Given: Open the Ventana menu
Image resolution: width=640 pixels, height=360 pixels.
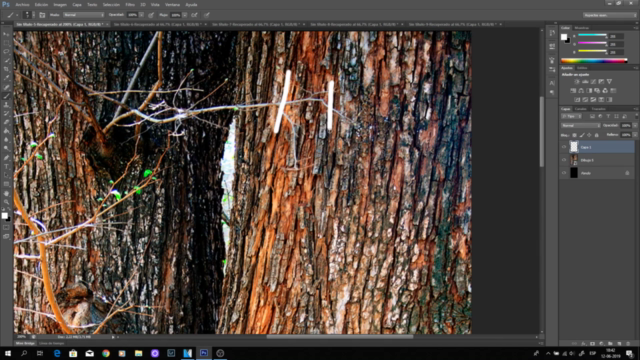Looking at the screenshot, I should point(172,5).
